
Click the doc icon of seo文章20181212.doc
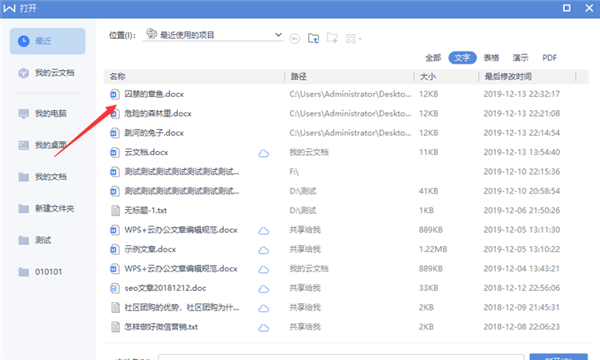pos(114,288)
